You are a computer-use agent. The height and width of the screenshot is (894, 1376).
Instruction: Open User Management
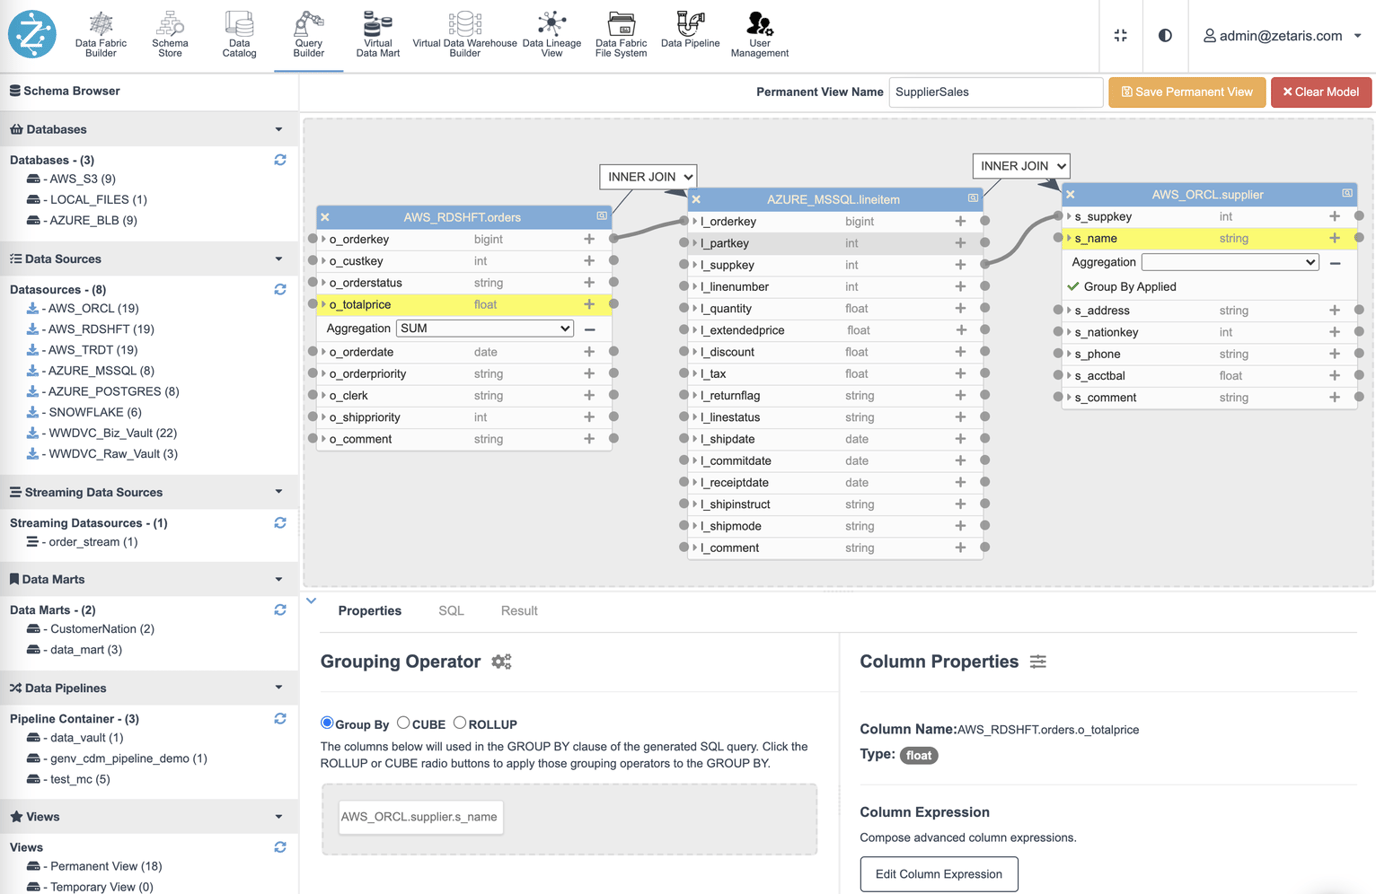point(759,35)
